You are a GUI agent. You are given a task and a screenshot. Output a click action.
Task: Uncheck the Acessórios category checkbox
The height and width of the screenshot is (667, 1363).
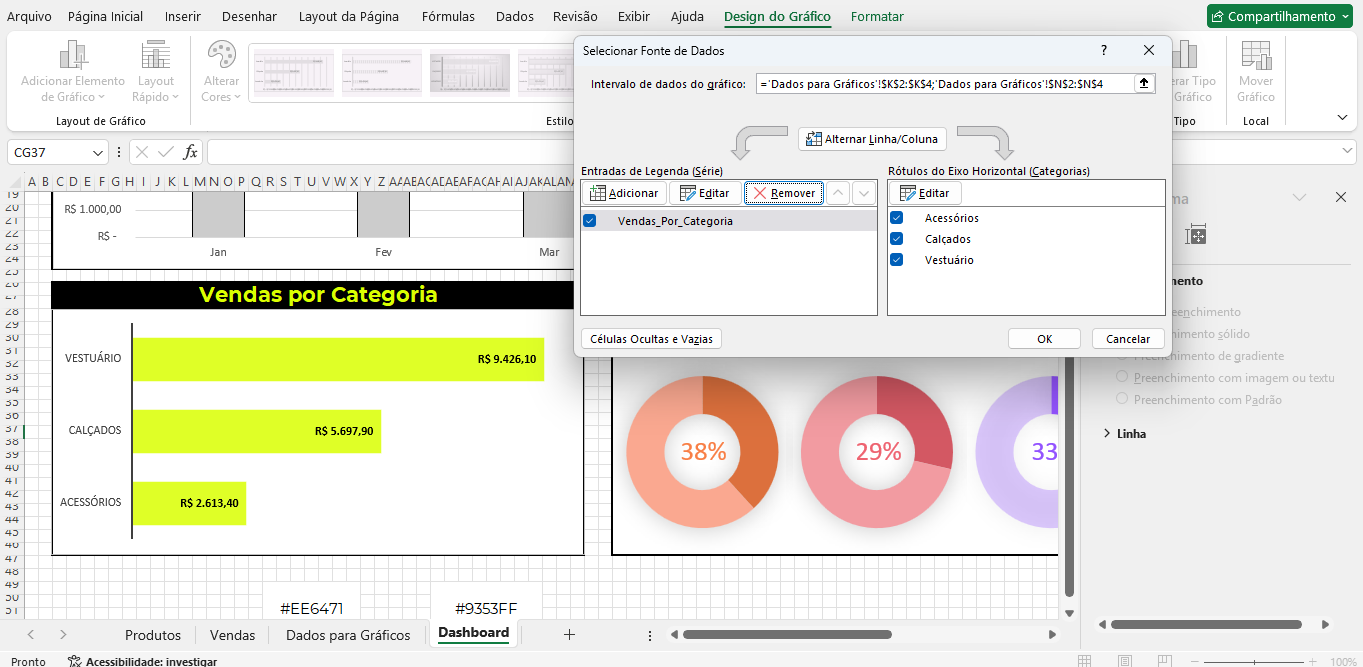pos(896,218)
